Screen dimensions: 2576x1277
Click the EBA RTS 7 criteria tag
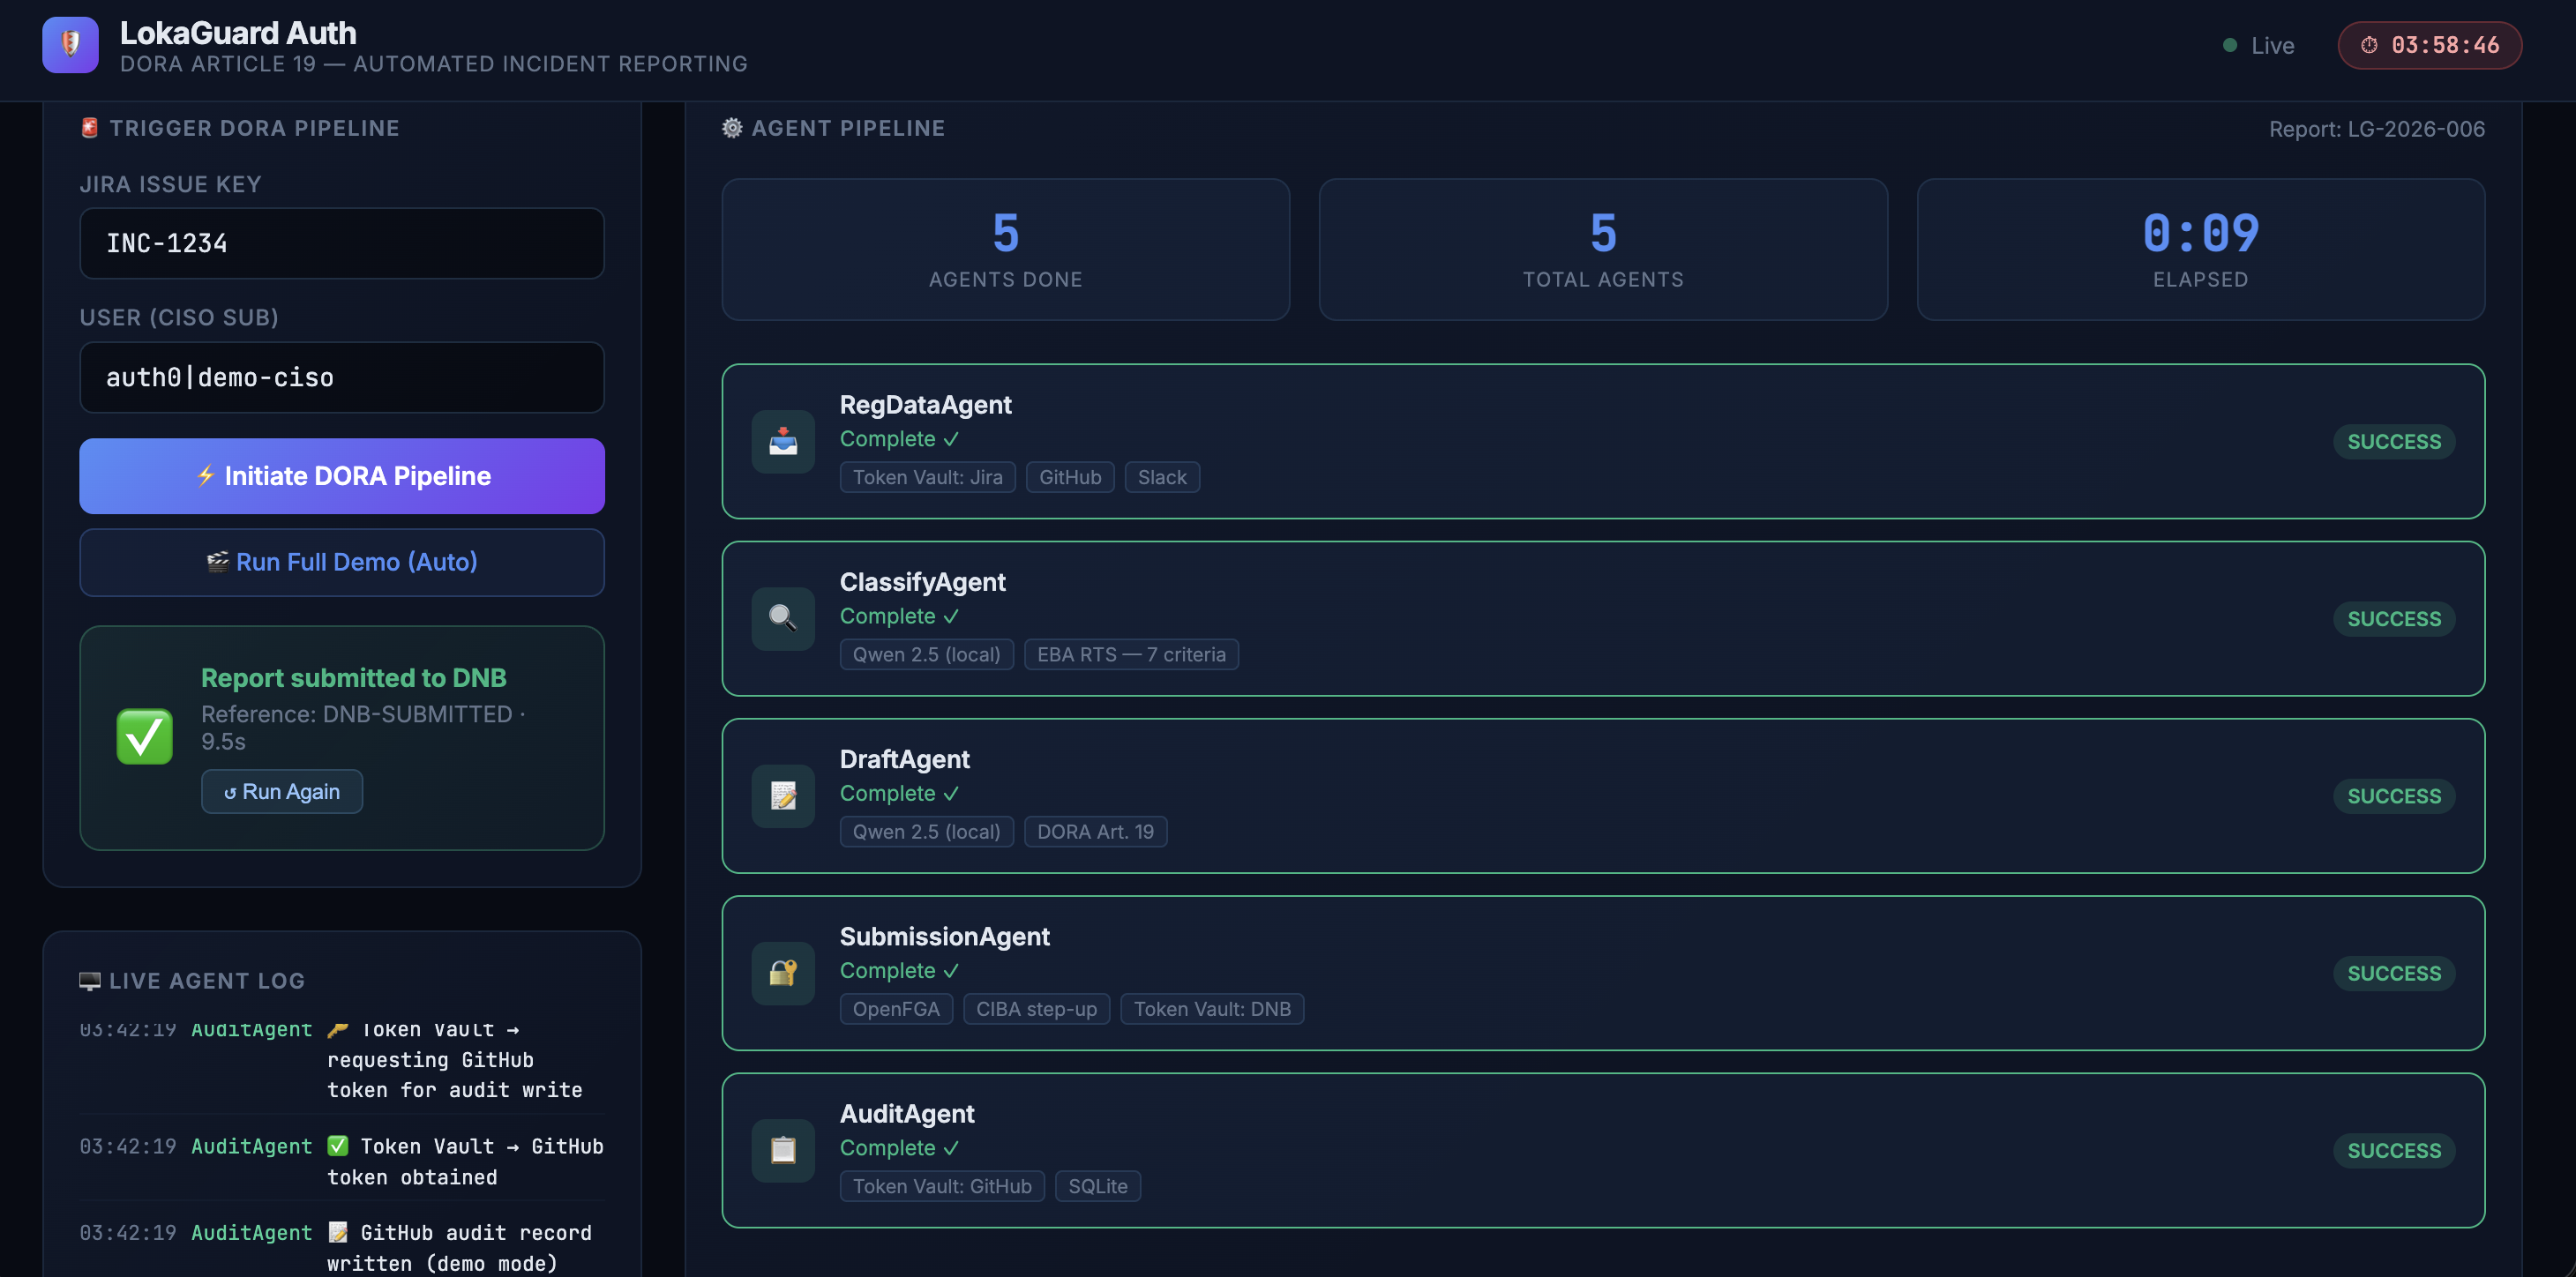pyautogui.click(x=1131, y=654)
